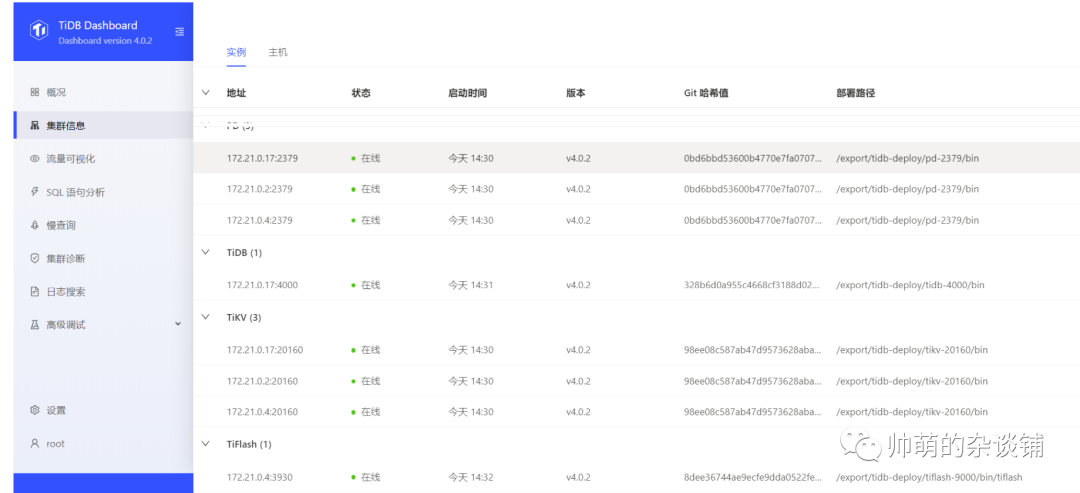Screen dimensions: 1080x493
Task: Collapse the TiKV (3) group
Action: [206, 317]
